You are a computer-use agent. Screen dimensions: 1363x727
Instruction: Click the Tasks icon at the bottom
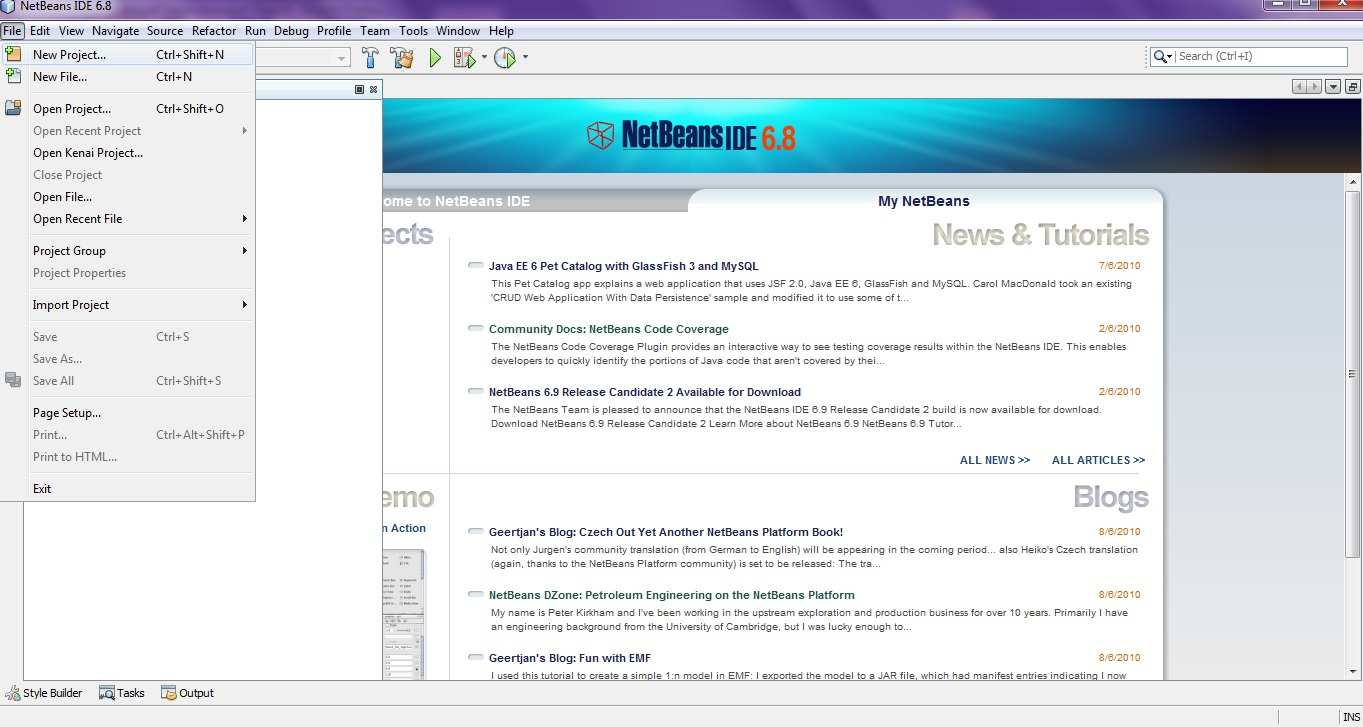pyautogui.click(x=106, y=693)
